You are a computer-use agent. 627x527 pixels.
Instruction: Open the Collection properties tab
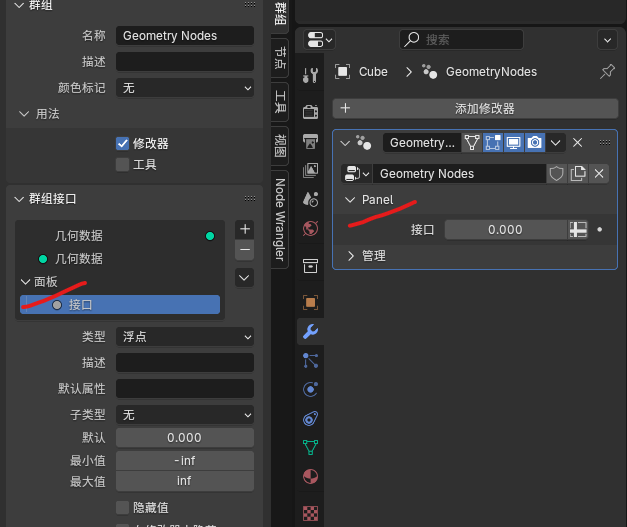tap(310, 265)
